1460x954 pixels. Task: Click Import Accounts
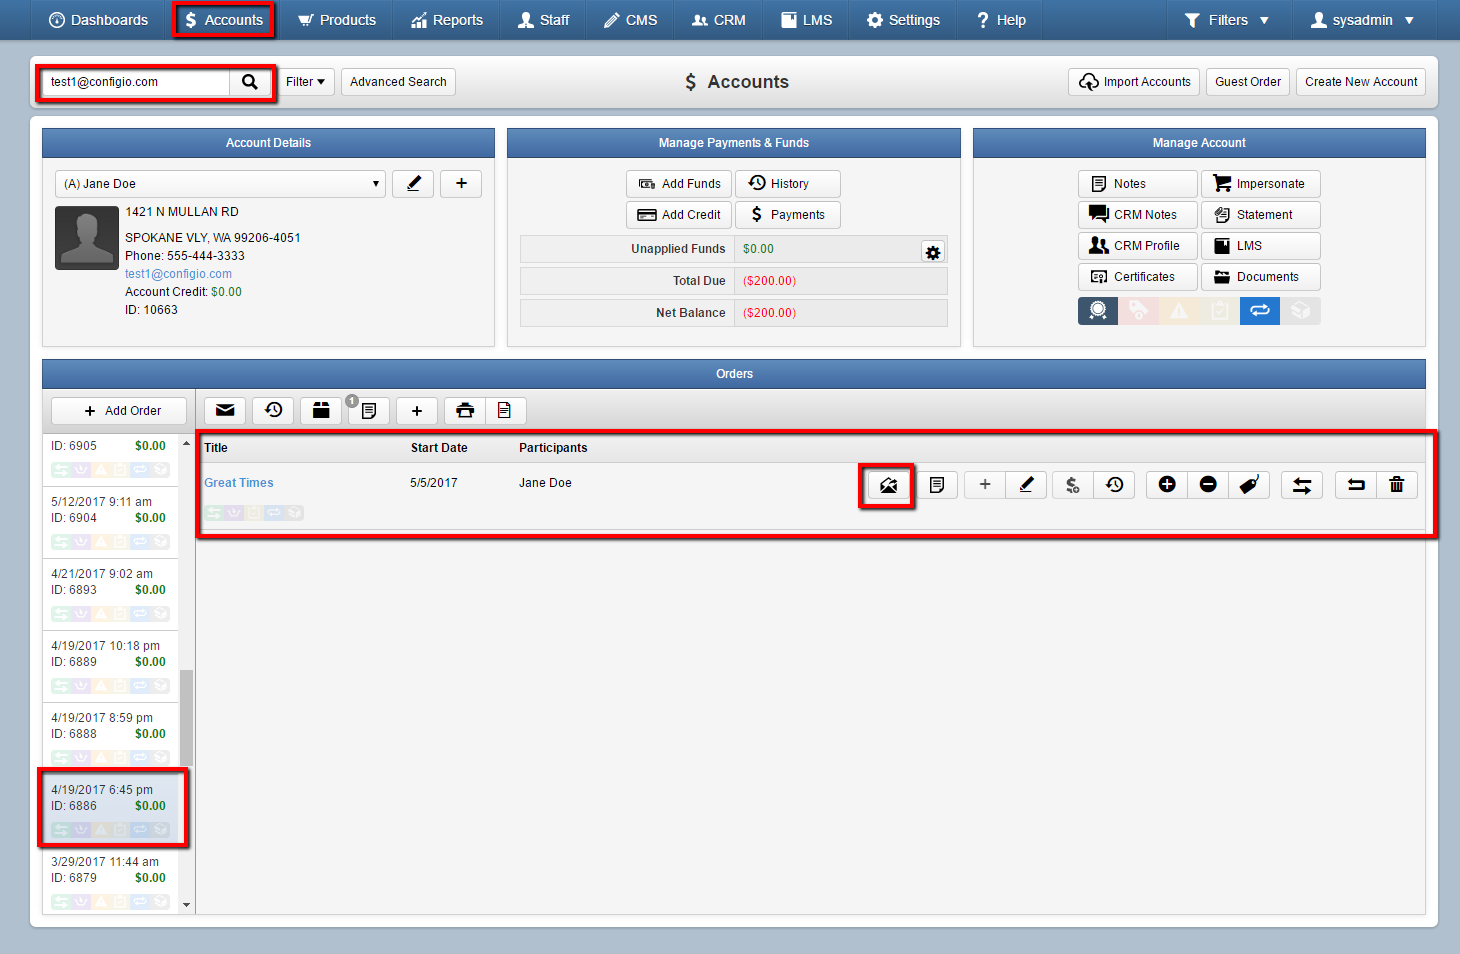[x=1134, y=82]
